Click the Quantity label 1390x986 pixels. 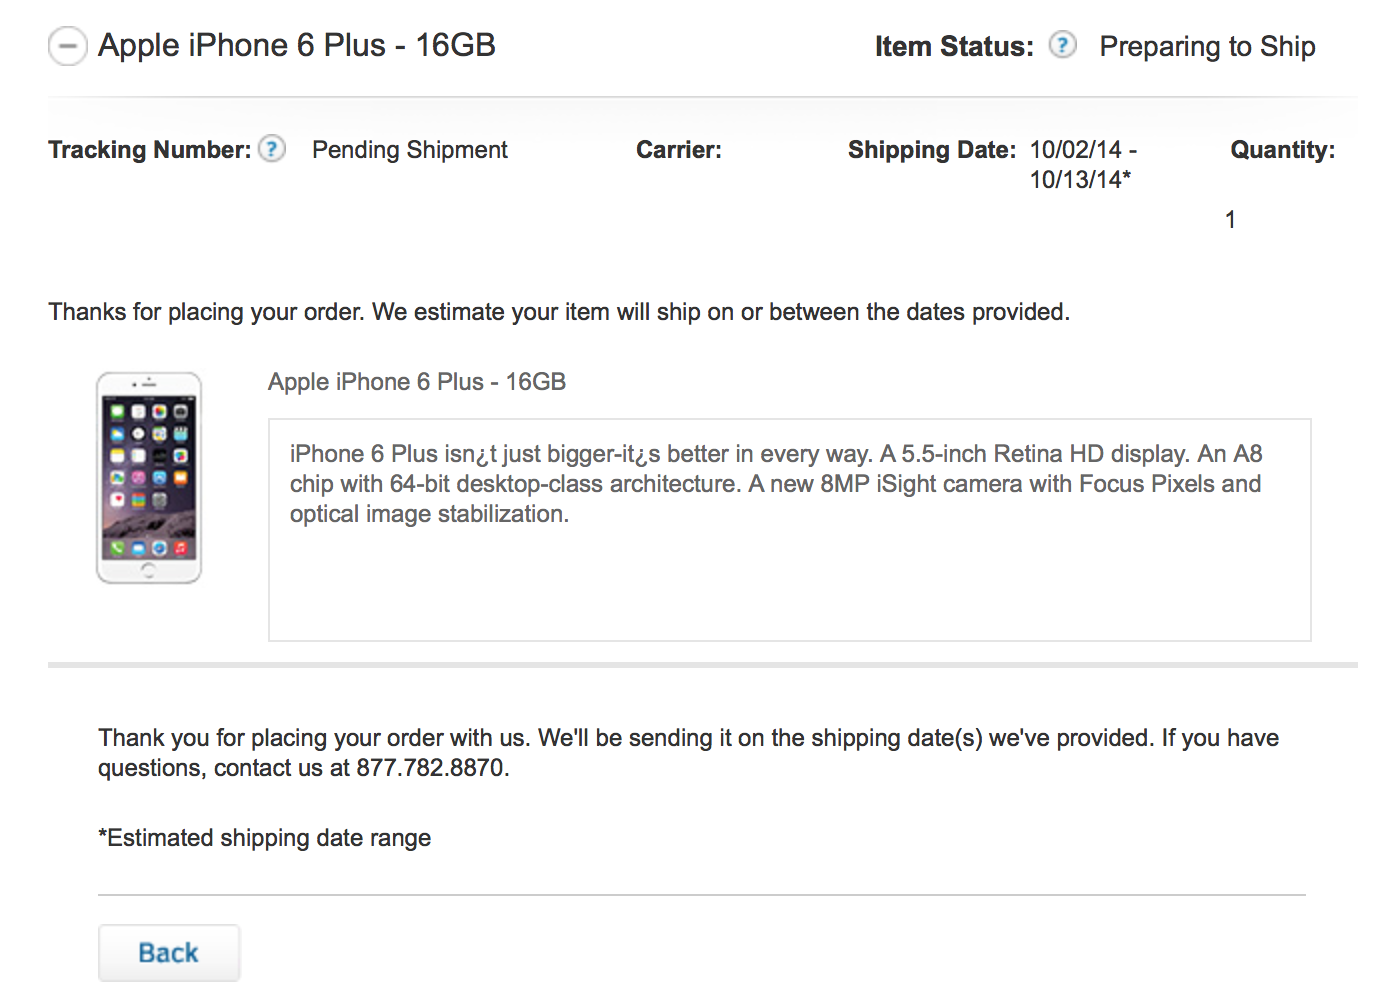pyautogui.click(x=1282, y=150)
